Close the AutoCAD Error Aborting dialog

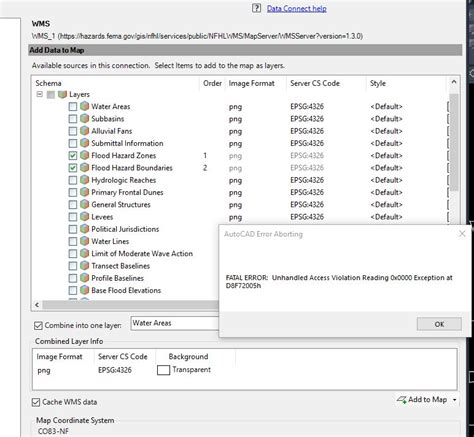462,234
